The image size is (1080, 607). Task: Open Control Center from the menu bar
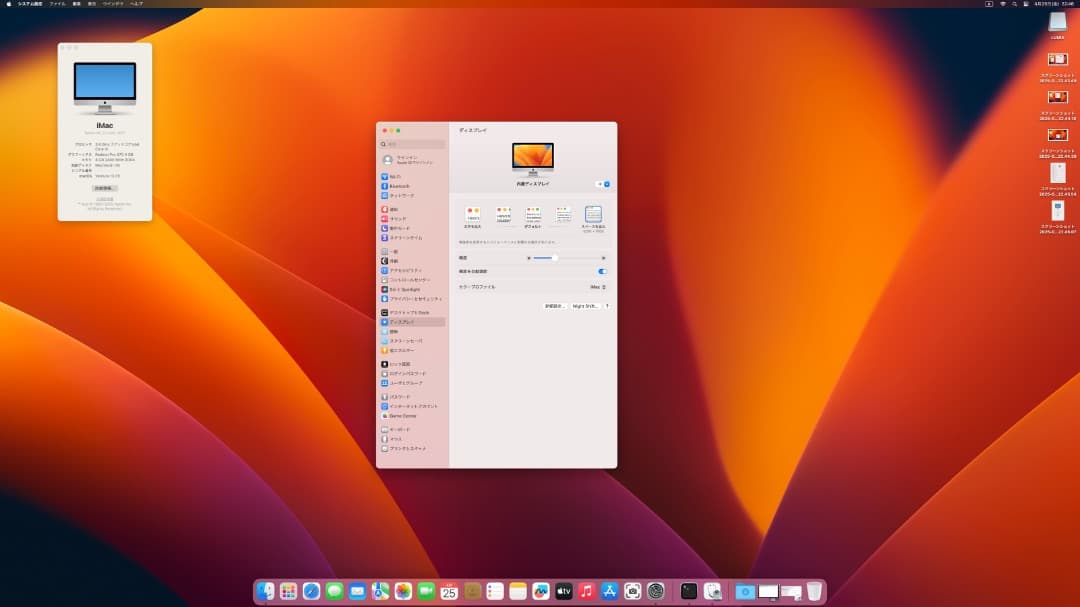1024,4
